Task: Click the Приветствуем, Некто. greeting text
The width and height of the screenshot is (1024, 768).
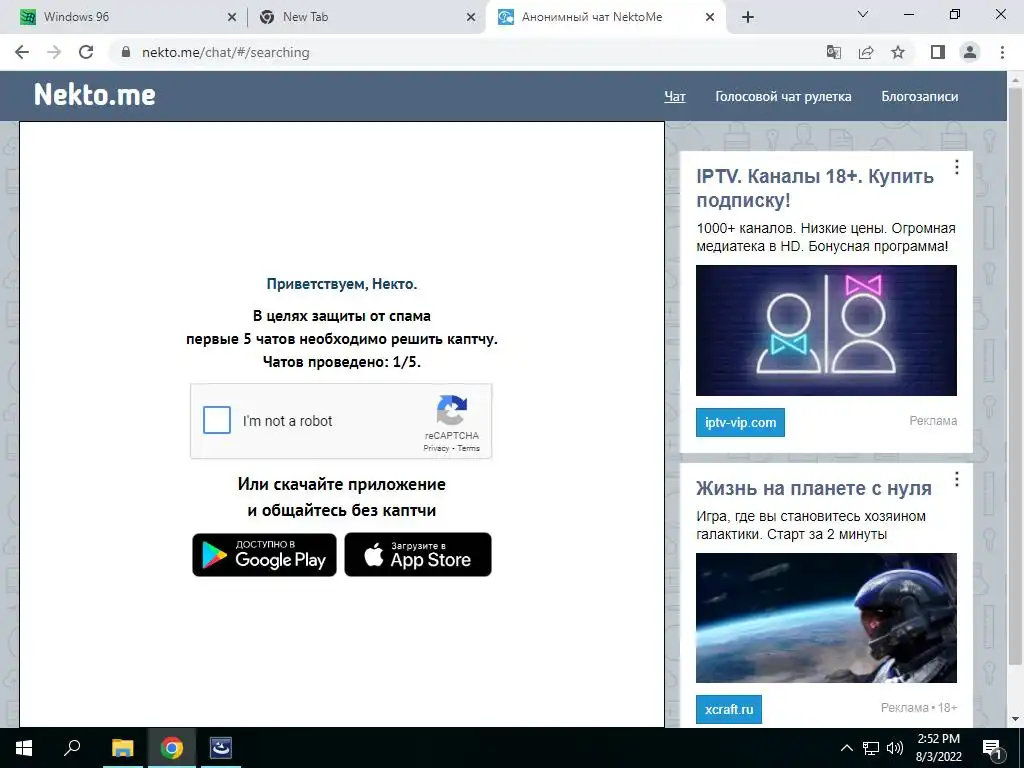Action: [342, 284]
